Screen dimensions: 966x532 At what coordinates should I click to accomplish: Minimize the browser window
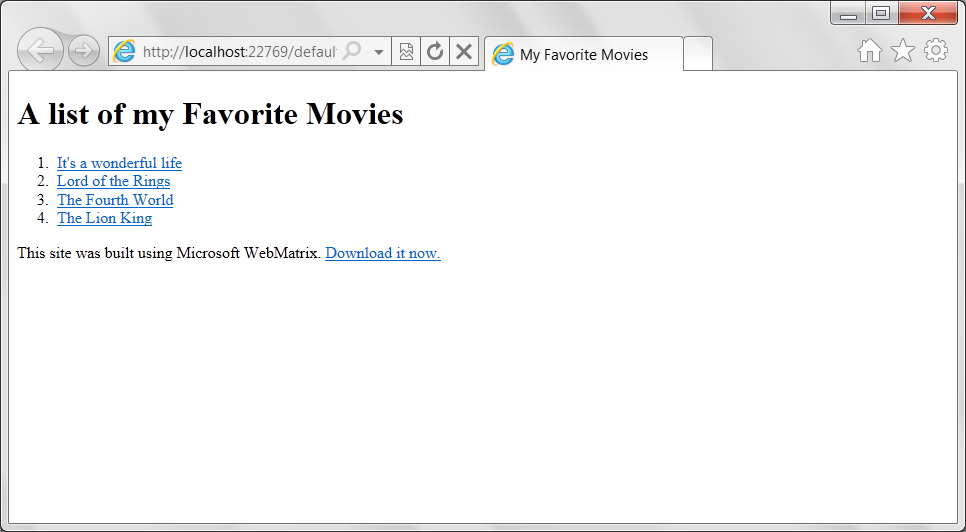tap(848, 13)
